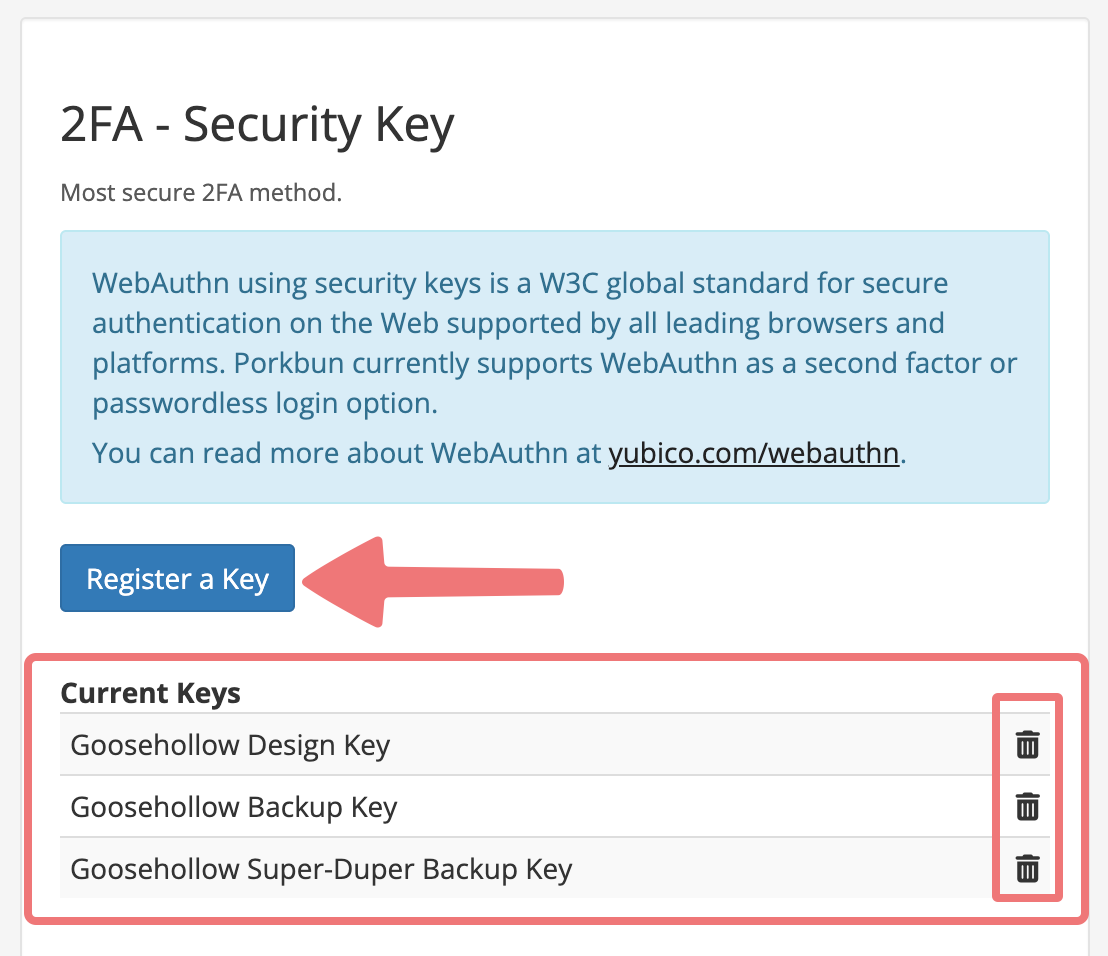Select the Goosehollow Super-Duper Backup Key name
Image resolution: width=1108 pixels, height=956 pixels.
[322, 869]
